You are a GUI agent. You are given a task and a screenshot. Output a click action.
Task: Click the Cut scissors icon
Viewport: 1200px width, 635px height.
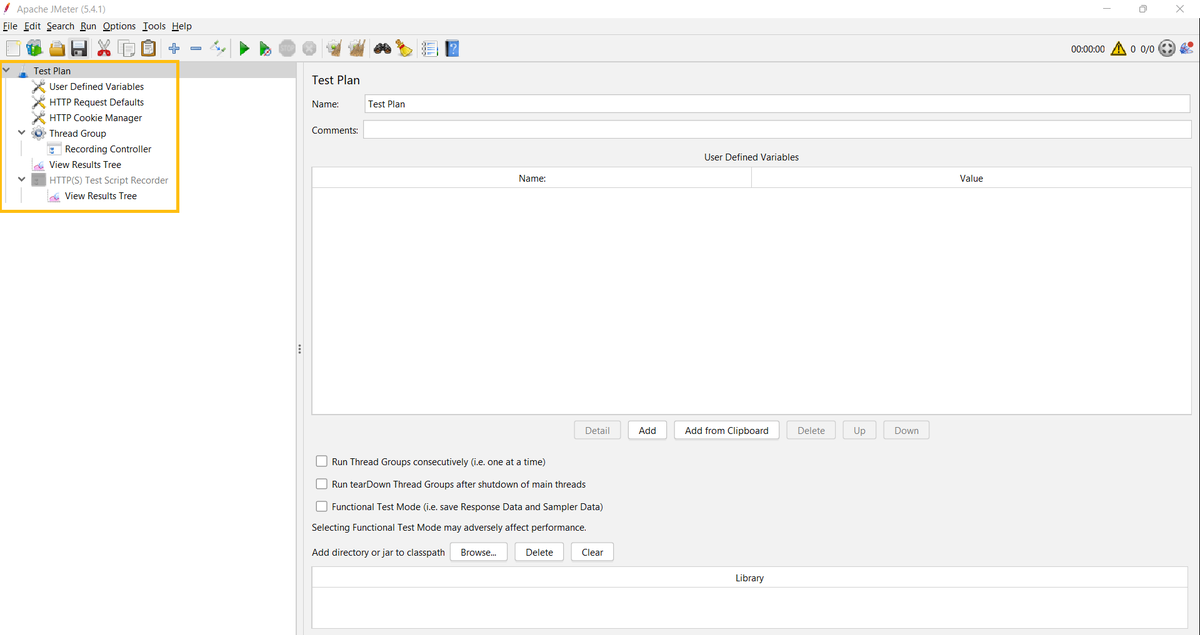(x=104, y=48)
